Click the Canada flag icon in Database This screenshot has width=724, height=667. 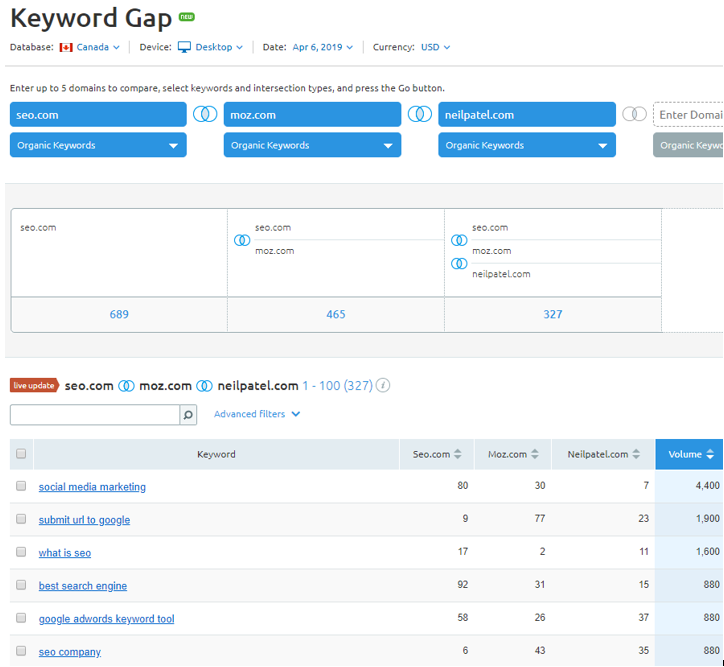66,48
